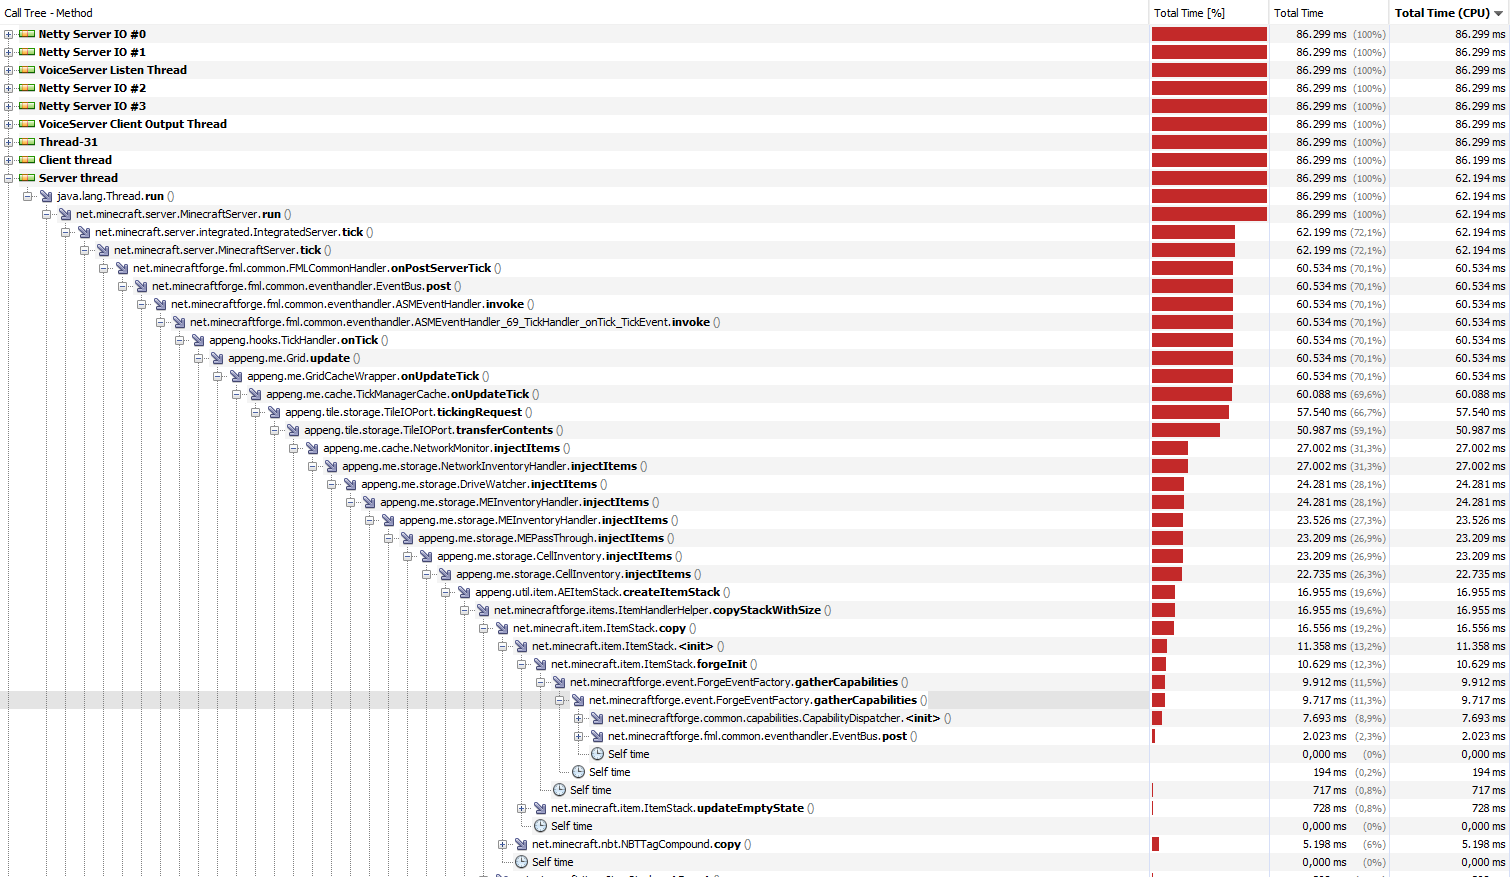Click the EventBus.post method icon under onPostServerTick
The width and height of the screenshot is (1510, 877).
(141, 286)
